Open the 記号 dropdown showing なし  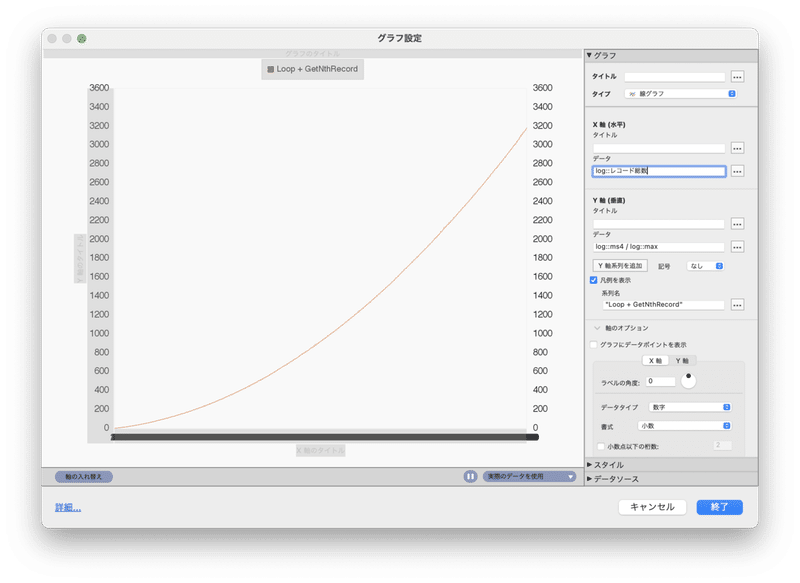[705, 266]
